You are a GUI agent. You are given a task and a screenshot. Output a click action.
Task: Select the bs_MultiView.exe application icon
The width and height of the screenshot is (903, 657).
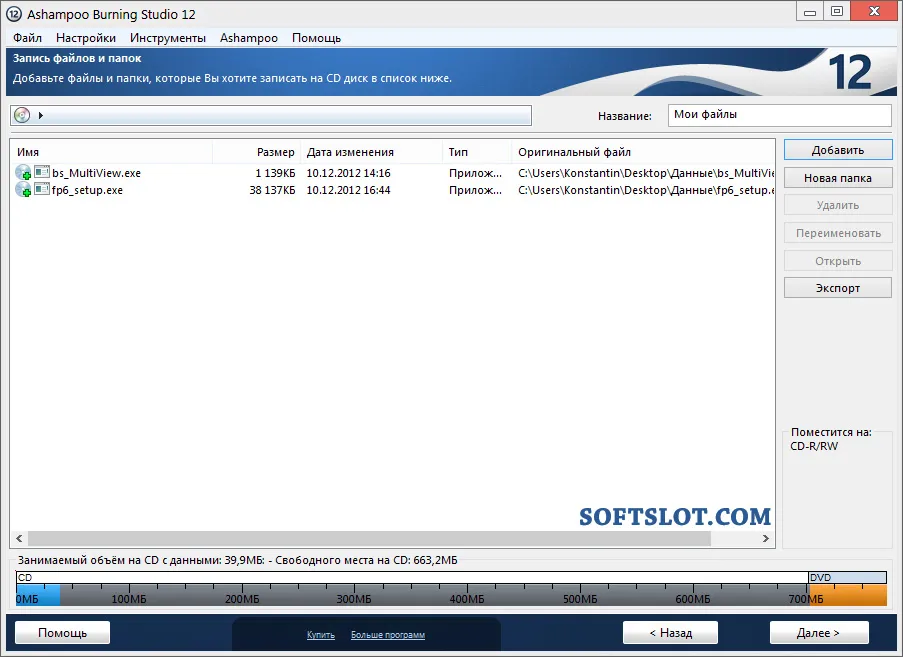(41, 172)
